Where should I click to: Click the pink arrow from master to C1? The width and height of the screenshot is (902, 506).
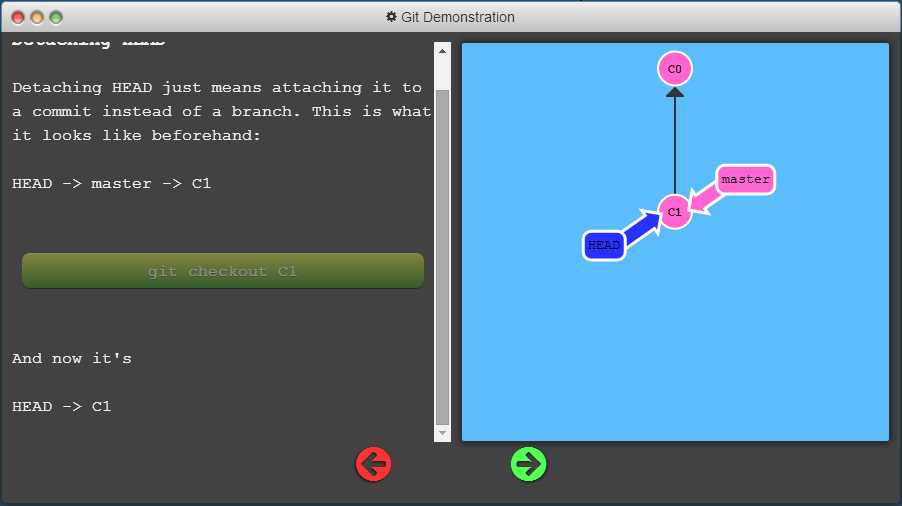tap(705, 197)
